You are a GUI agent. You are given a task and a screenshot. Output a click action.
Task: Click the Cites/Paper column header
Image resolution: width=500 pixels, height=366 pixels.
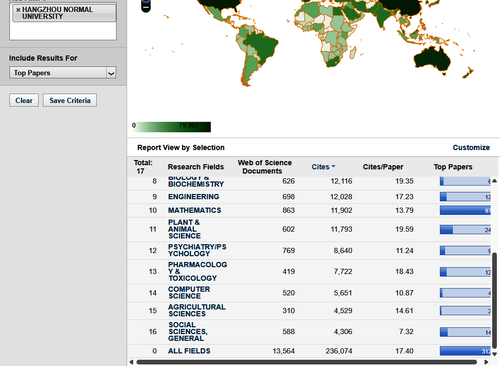pyautogui.click(x=383, y=167)
